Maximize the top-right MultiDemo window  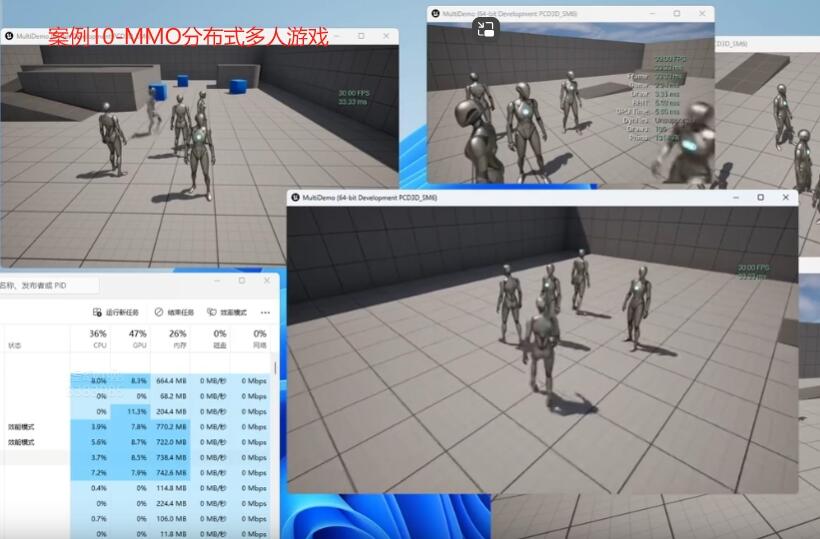click(677, 14)
